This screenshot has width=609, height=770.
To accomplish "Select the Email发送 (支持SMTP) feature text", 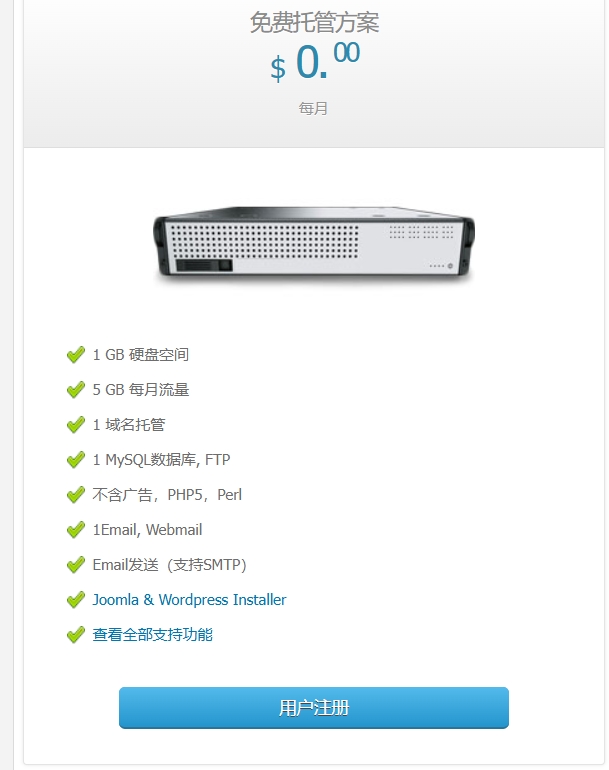I will click(x=169, y=565).
